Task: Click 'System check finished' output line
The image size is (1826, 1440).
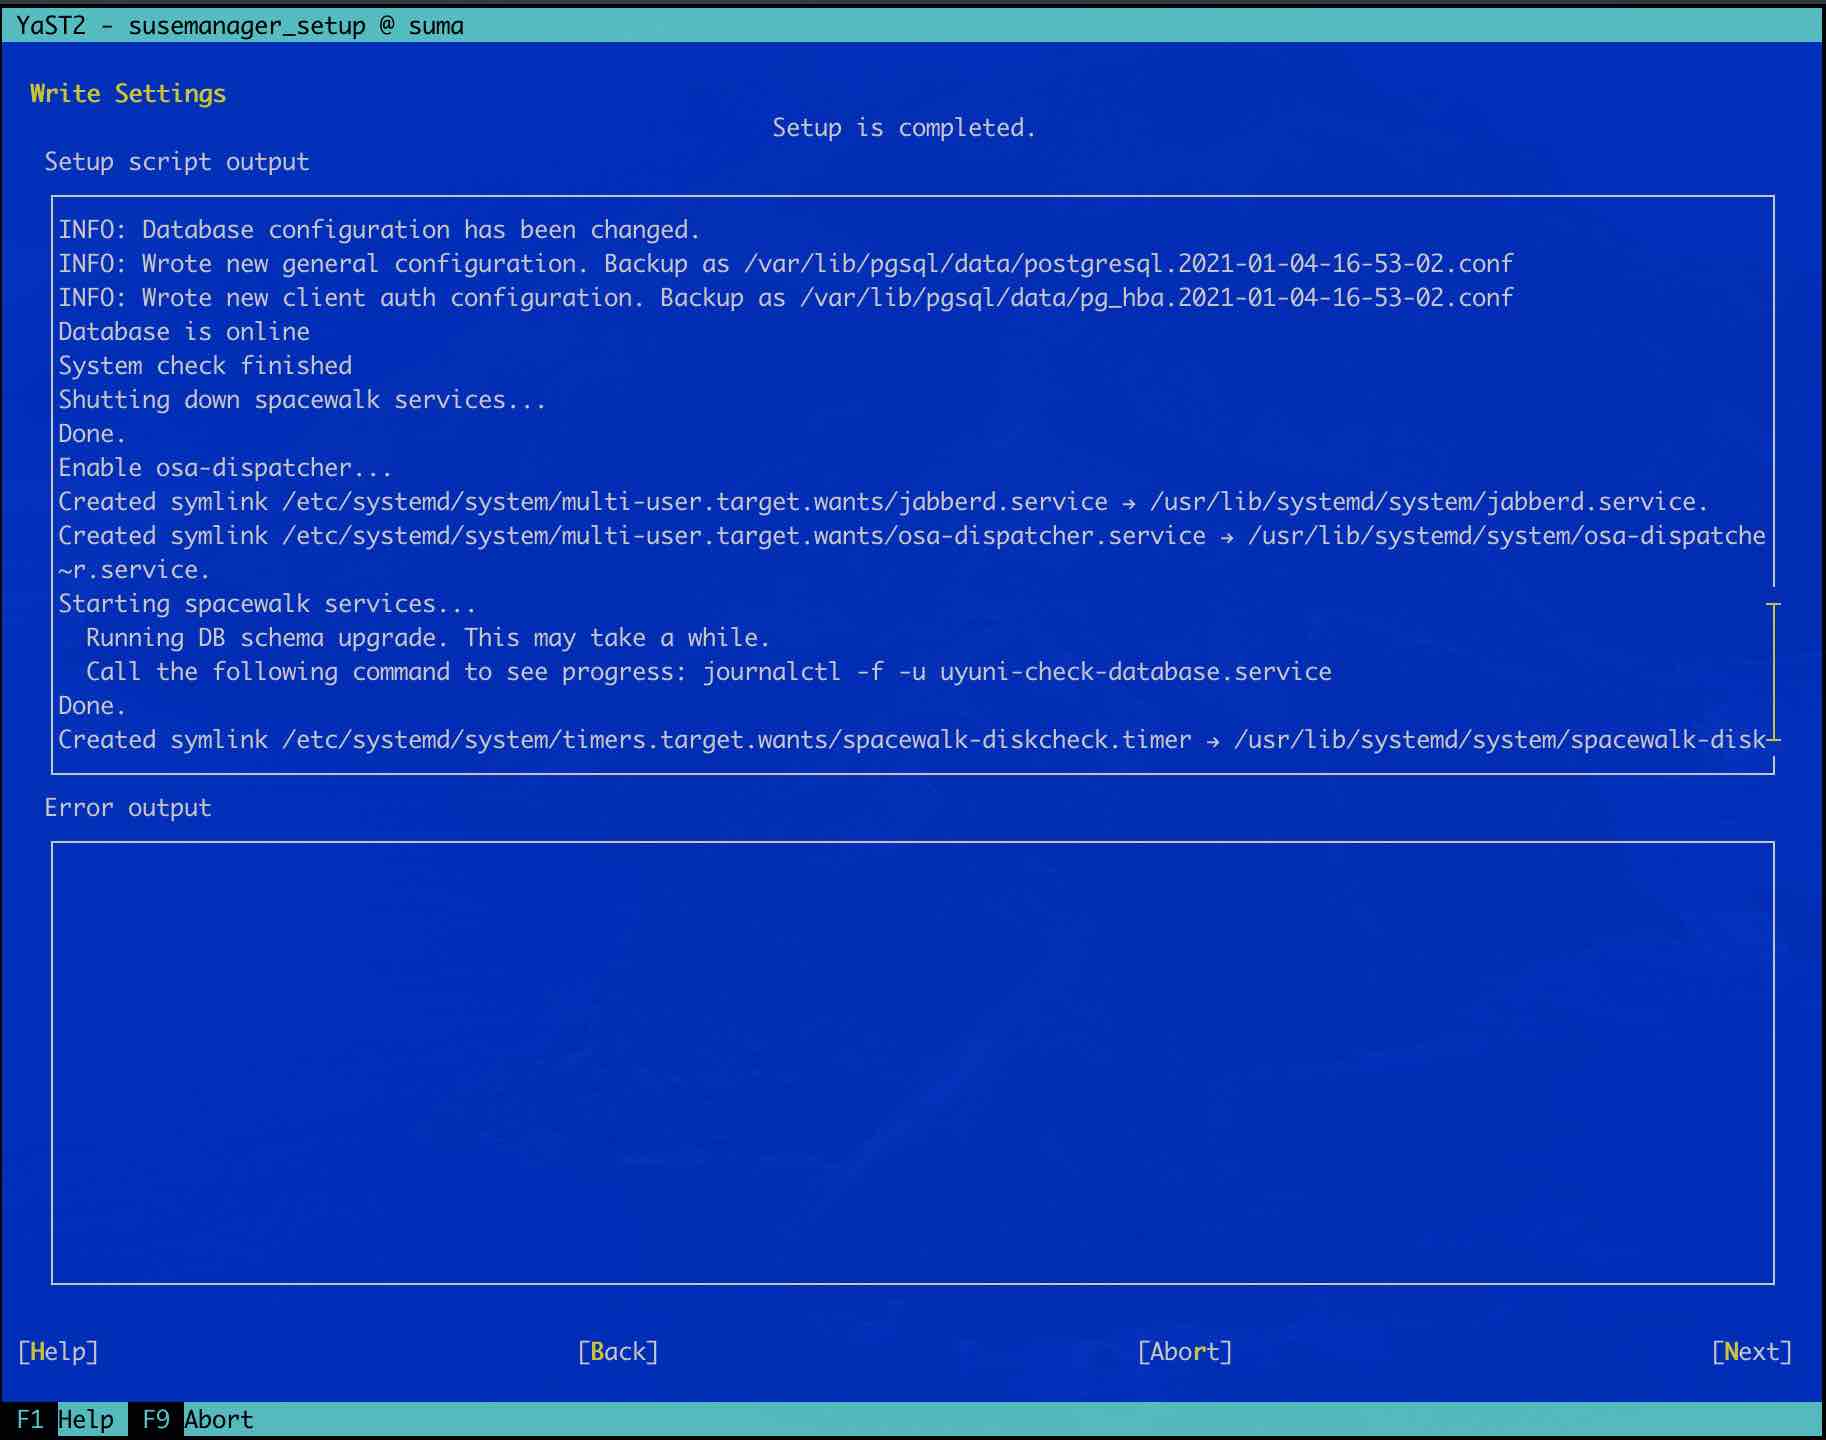Action: point(205,365)
